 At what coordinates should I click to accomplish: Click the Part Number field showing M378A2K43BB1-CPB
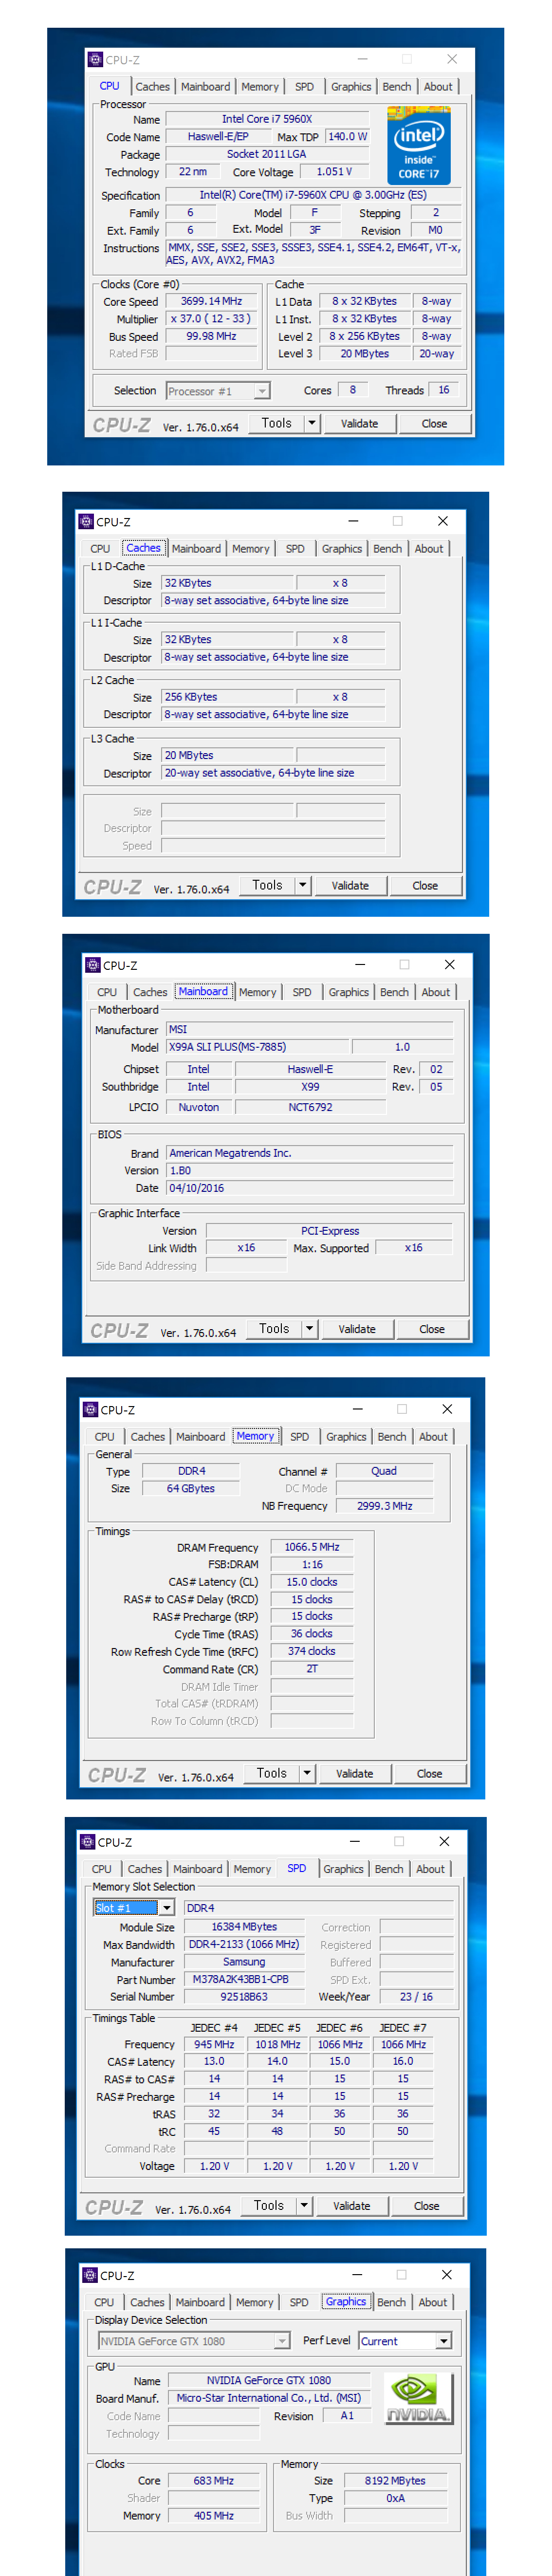click(x=241, y=1979)
